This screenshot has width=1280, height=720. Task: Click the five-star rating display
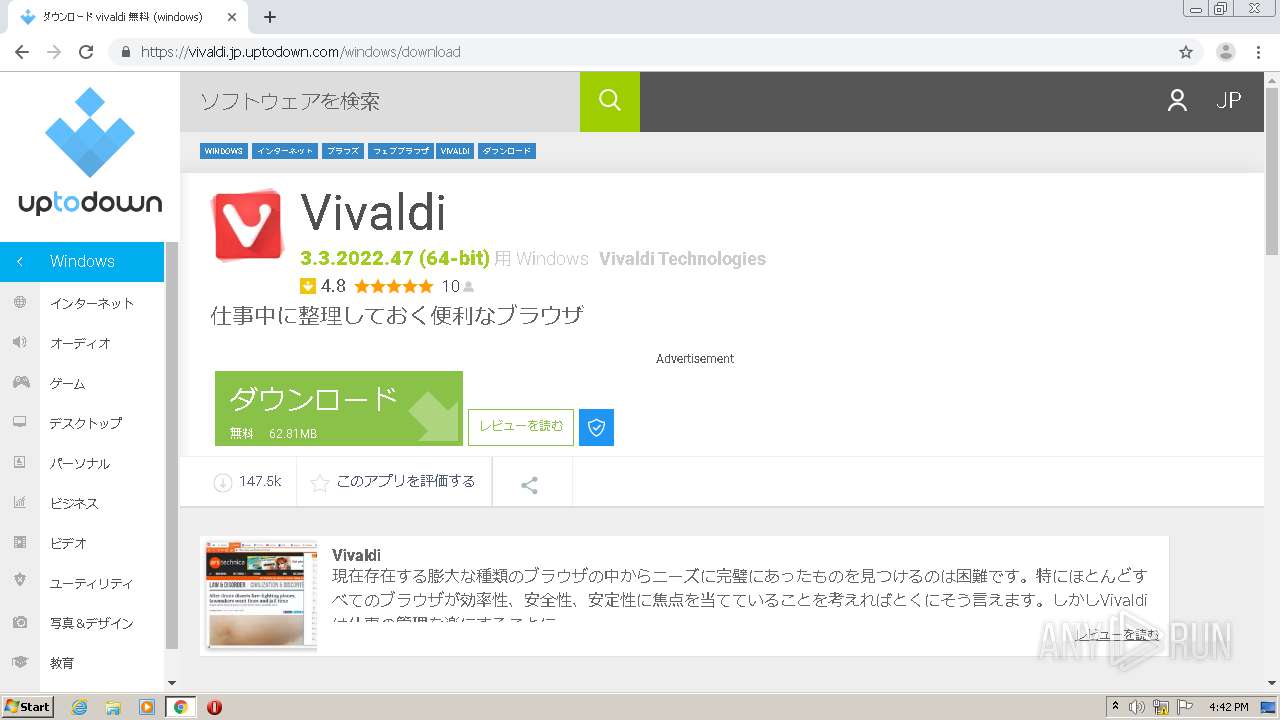(x=394, y=286)
